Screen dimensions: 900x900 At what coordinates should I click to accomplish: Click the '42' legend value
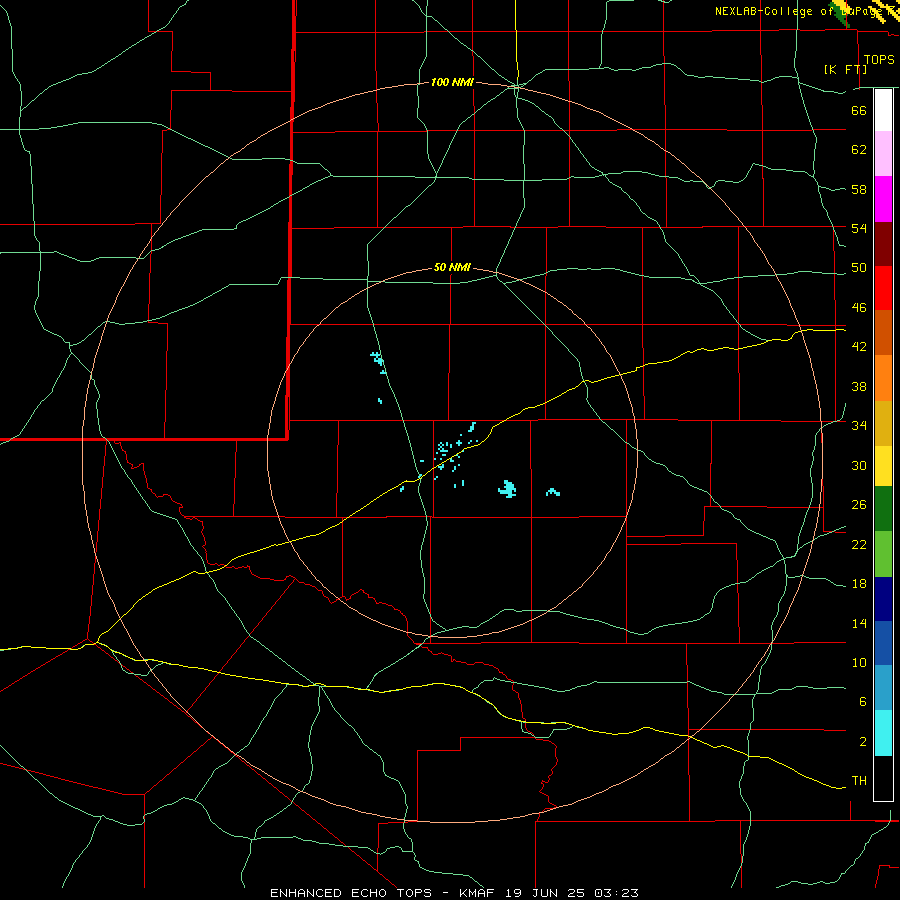click(x=859, y=346)
